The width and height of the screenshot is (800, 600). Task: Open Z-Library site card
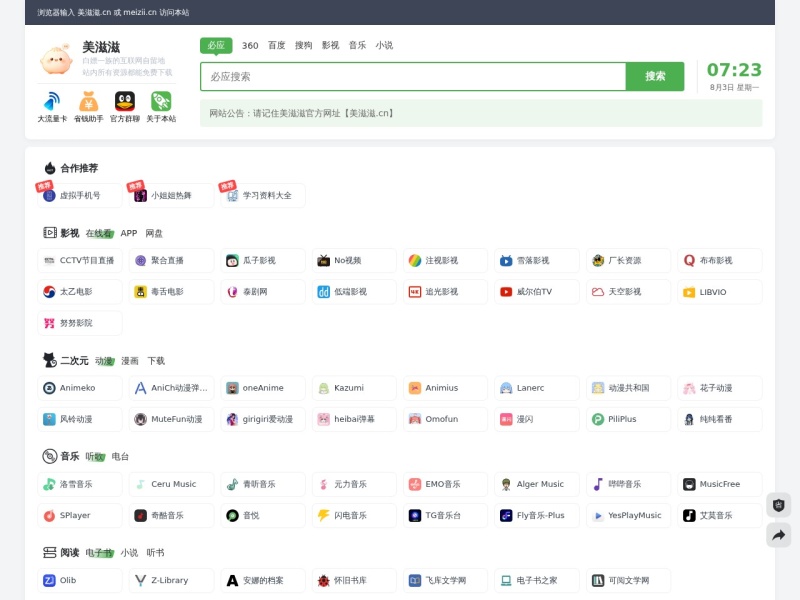171,581
